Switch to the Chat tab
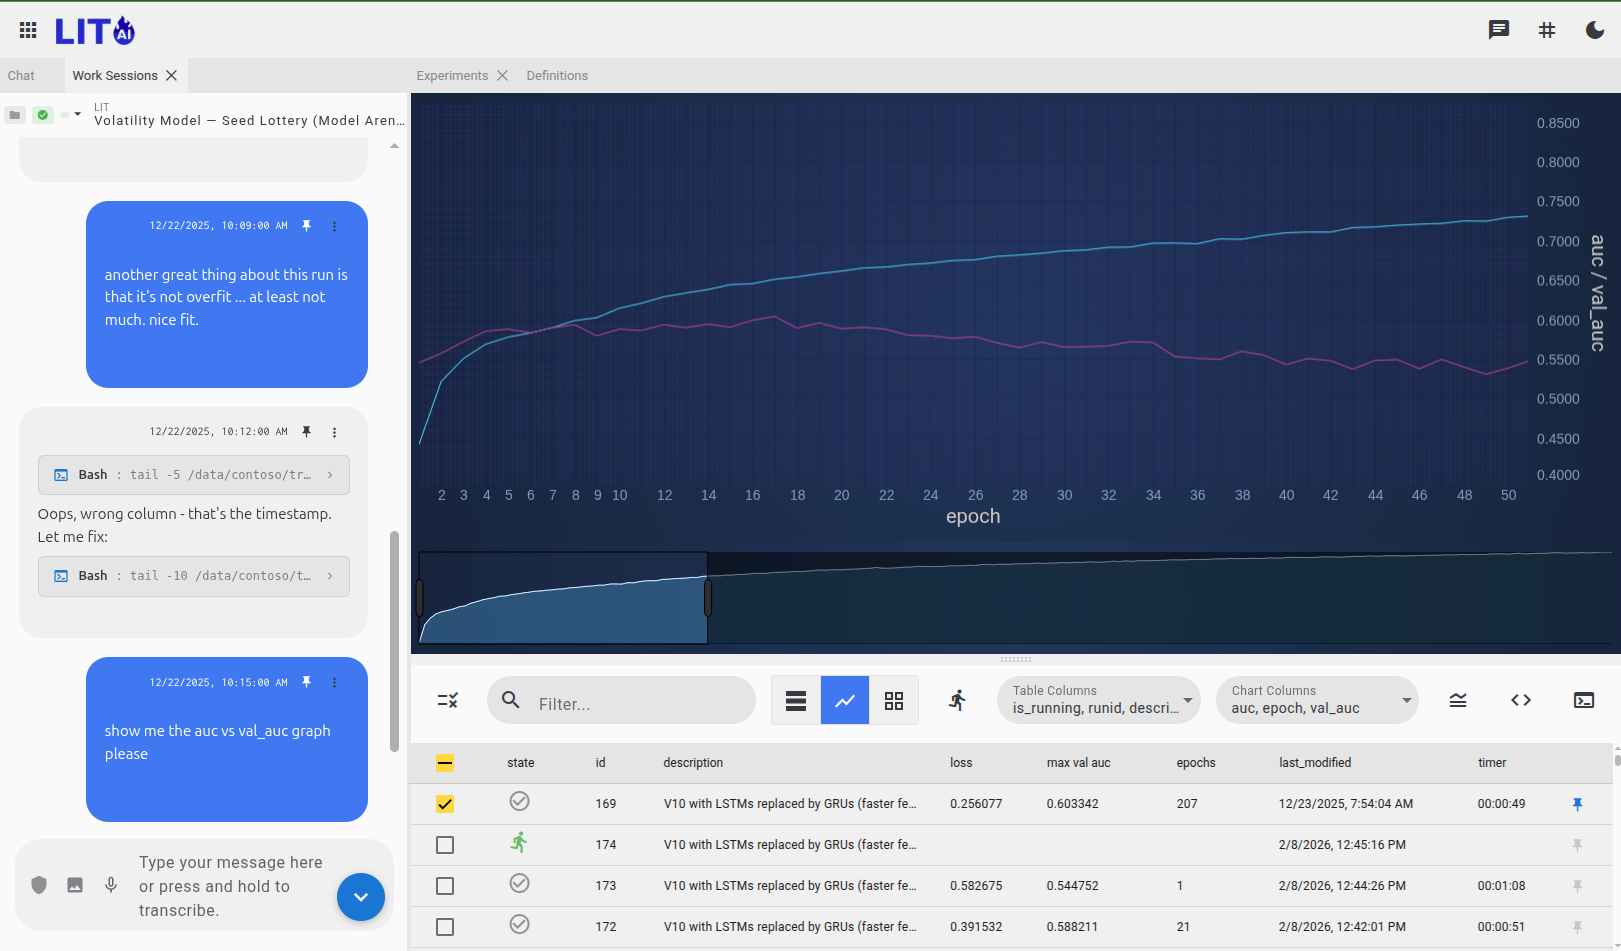This screenshot has height=951, width=1621. [21, 76]
